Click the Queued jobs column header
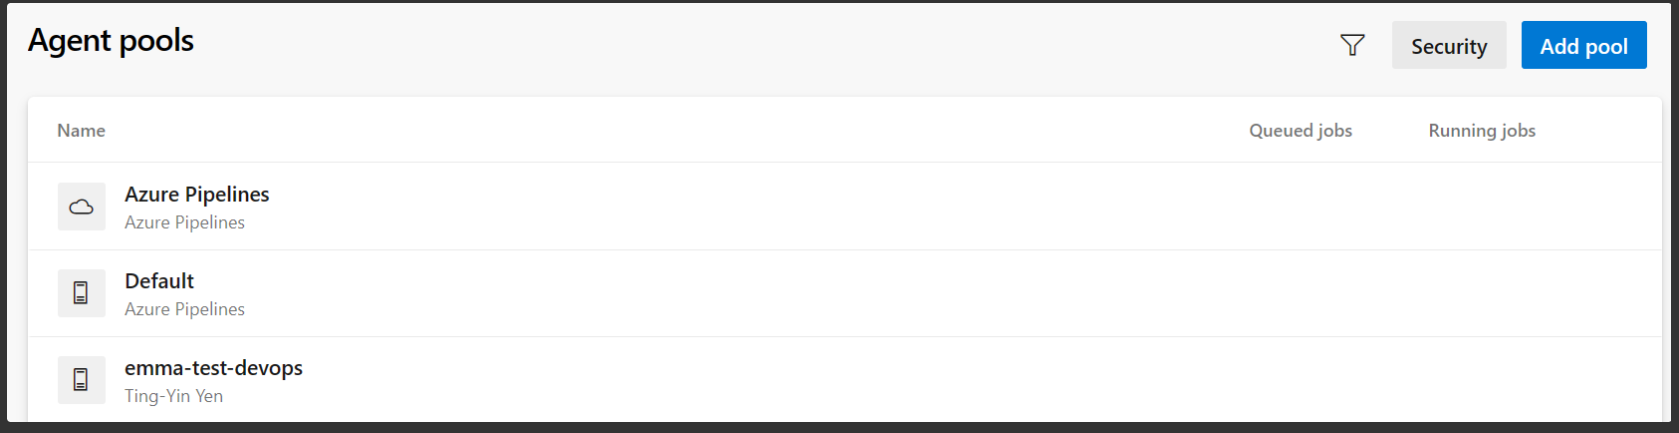Screen dimensions: 1679x433 pyautogui.click(x=1300, y=131)
